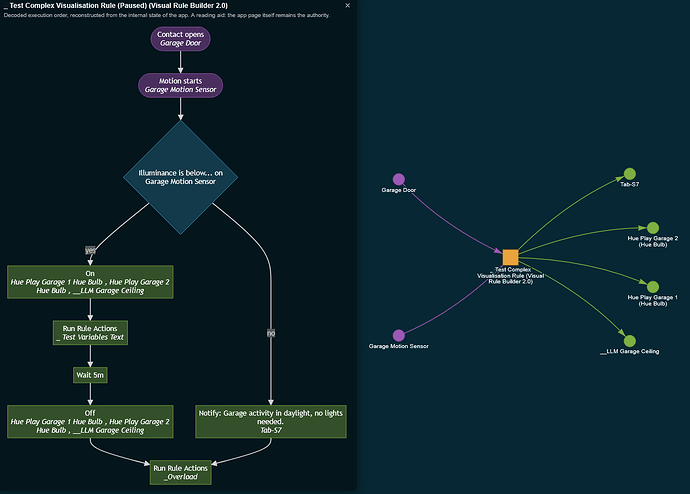Click the On lights action box

(90, 282)
